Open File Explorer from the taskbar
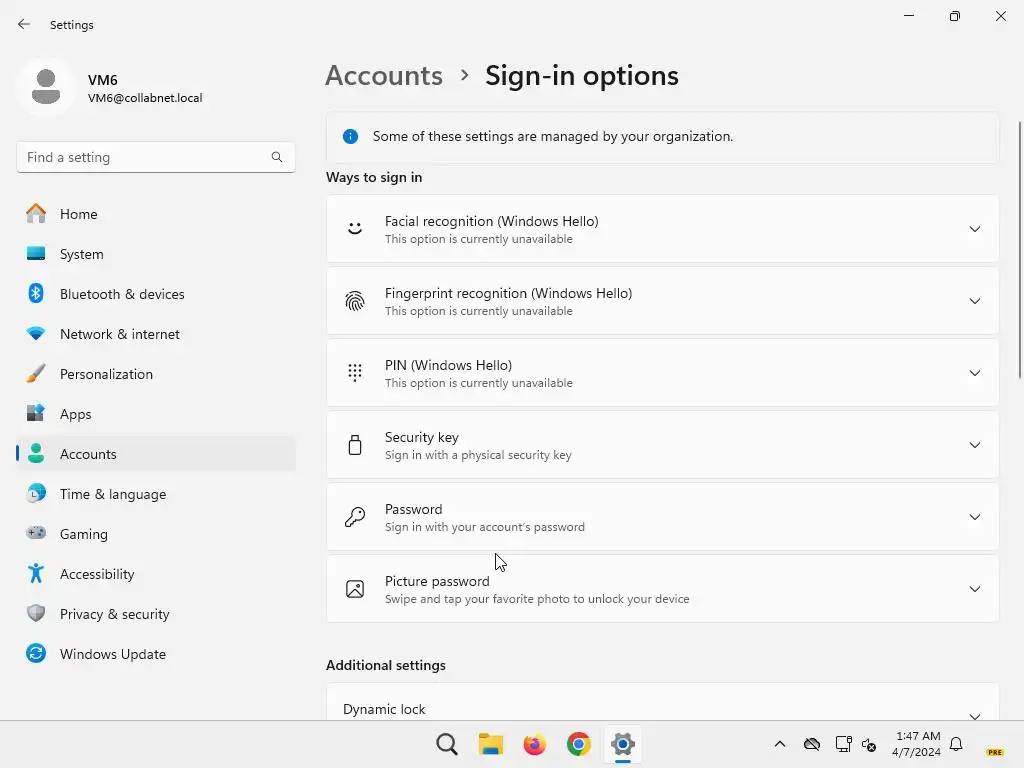 pos(490,744)
